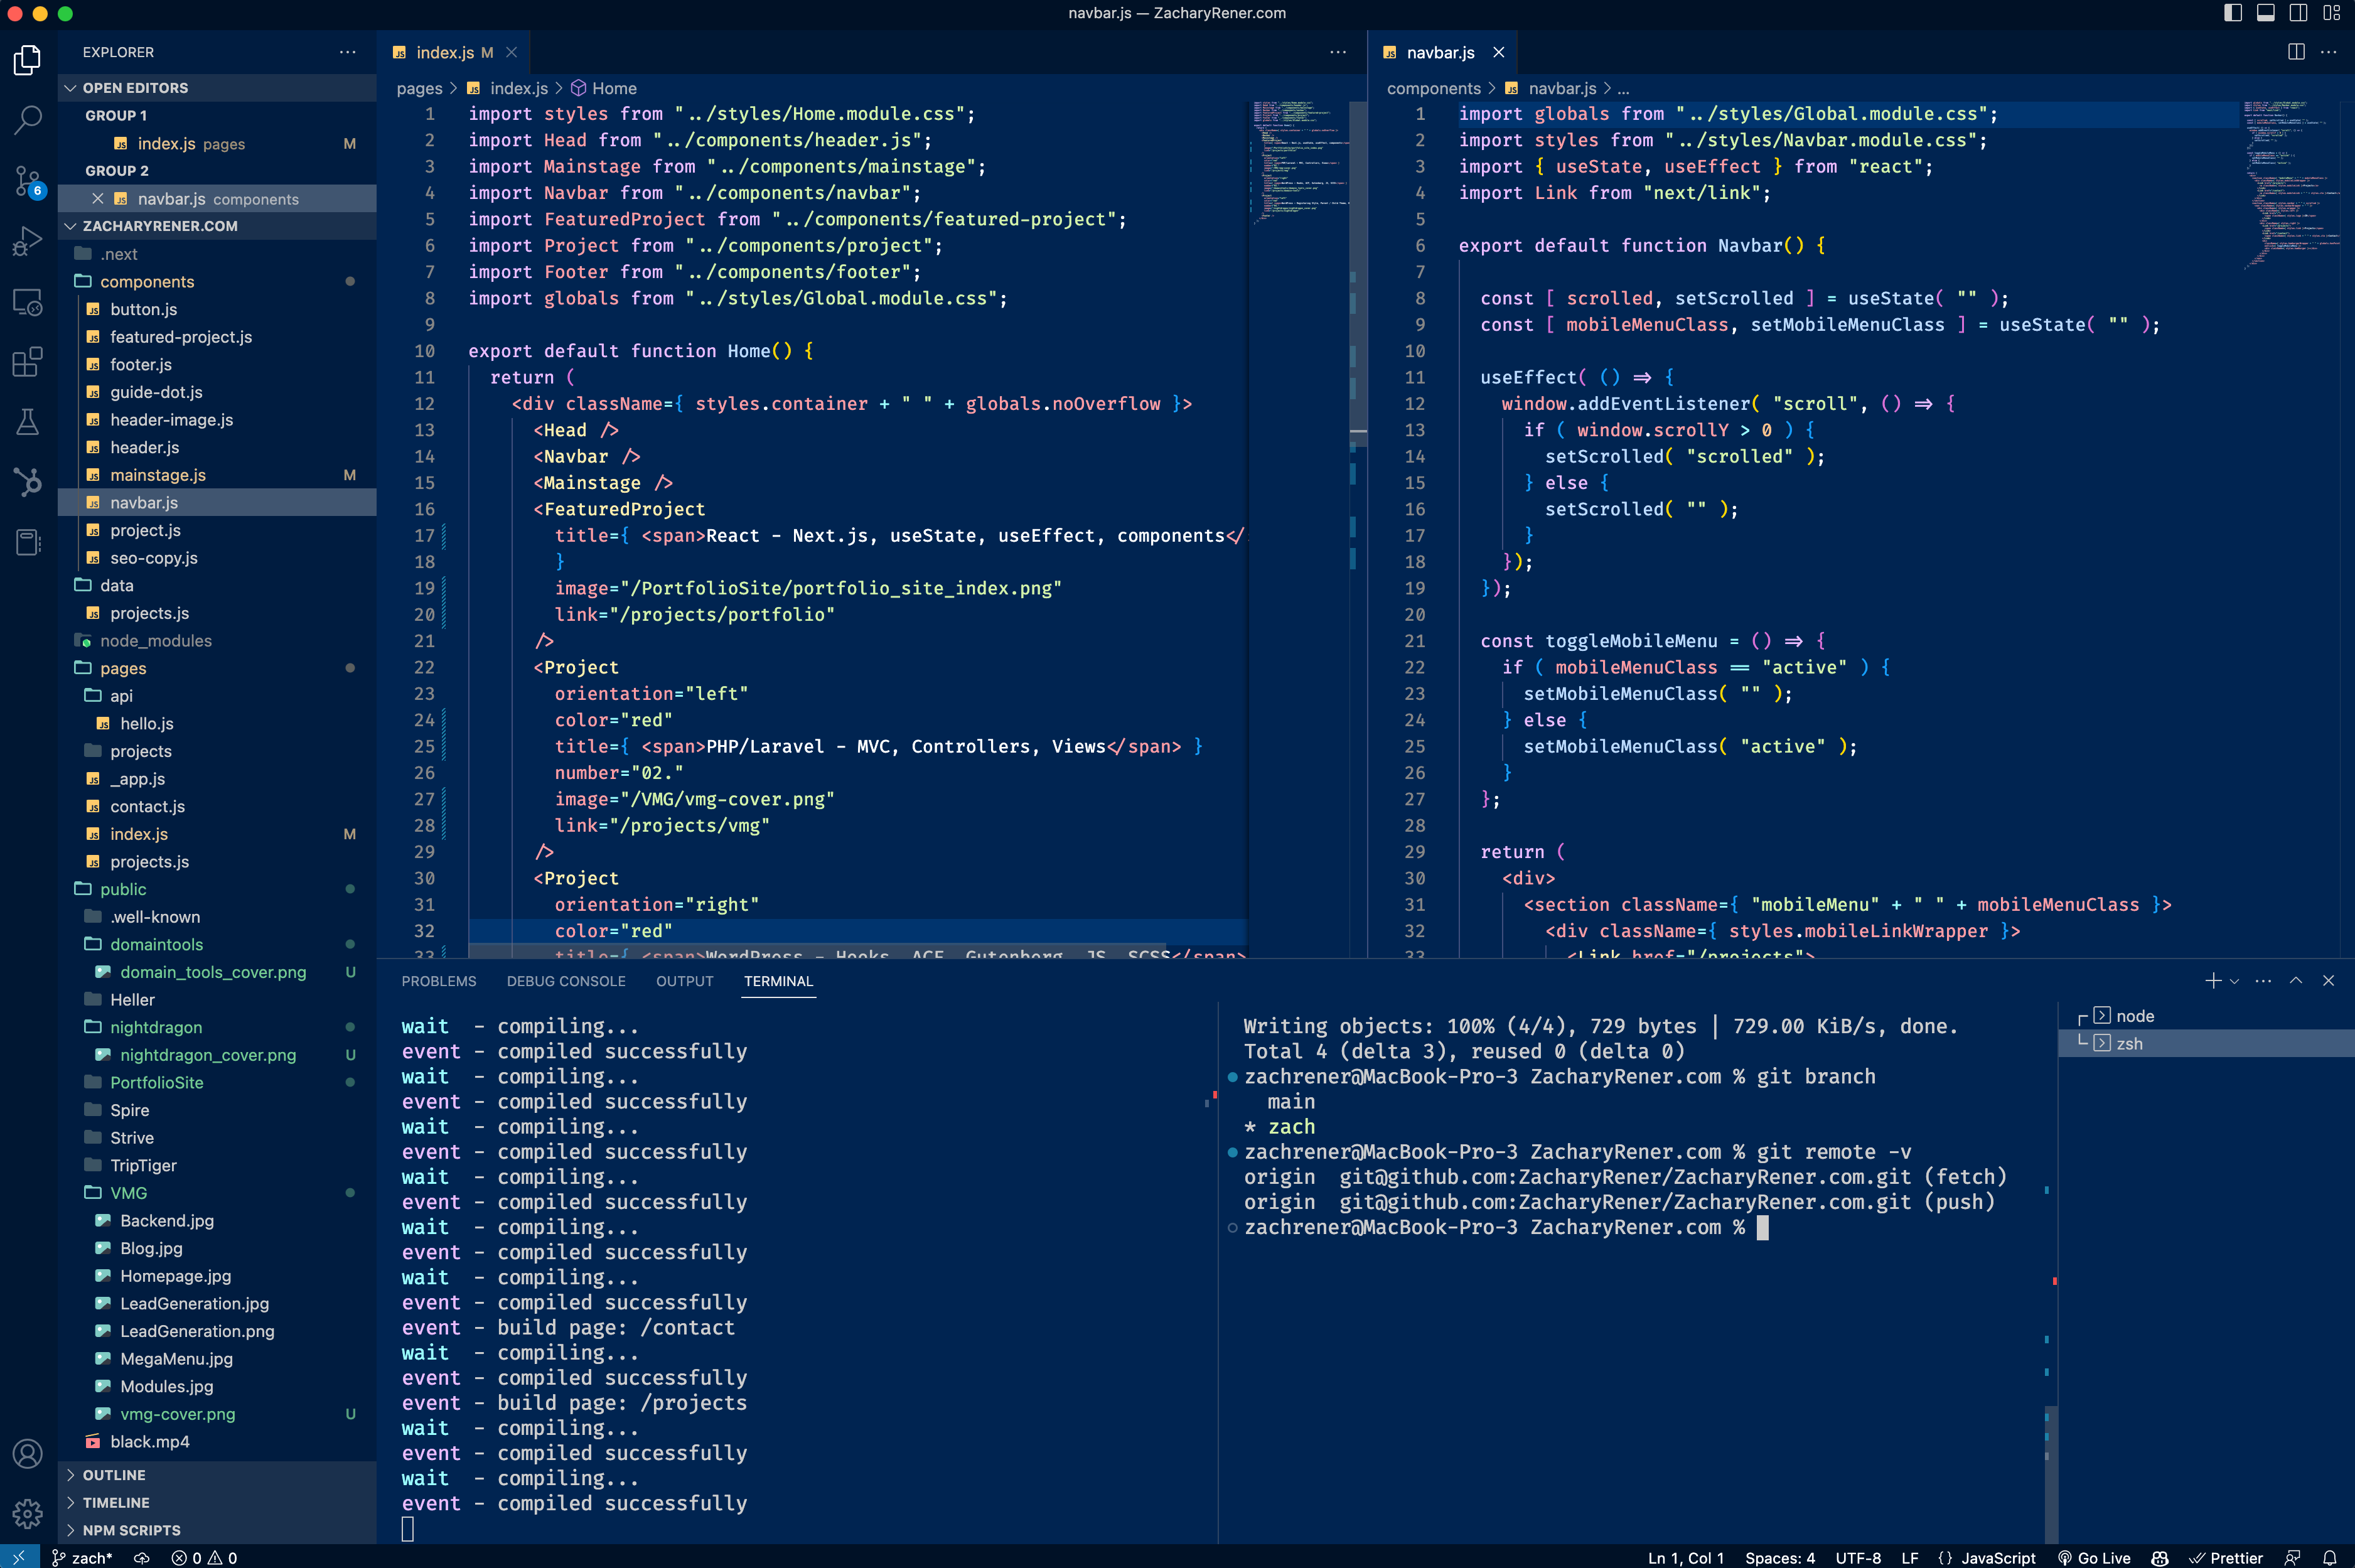Click UTF-8 encoding in status bar
This screenshot has height=1568, width=2355.
coord(1858,1557)
